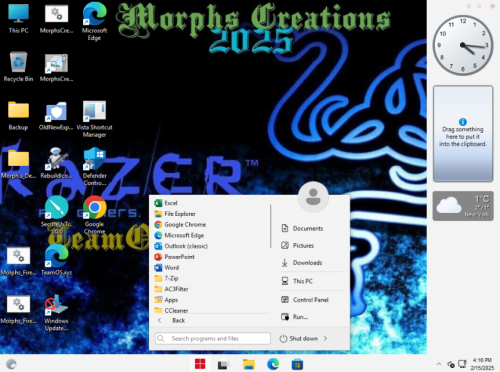500x372 pixels.
Task: Show hidden system tray icons
Action: pyautogui.click(x=439, y=364)
